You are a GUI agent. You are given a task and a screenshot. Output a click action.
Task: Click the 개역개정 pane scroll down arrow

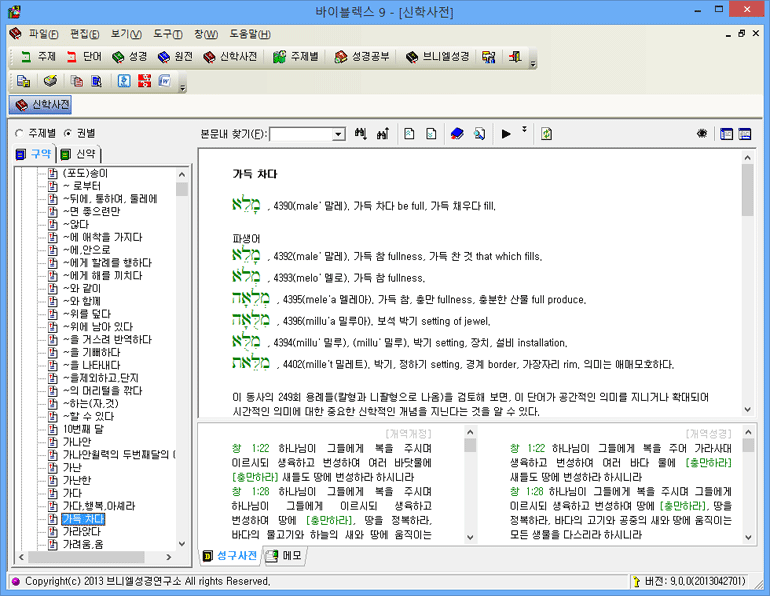(470, 537)
